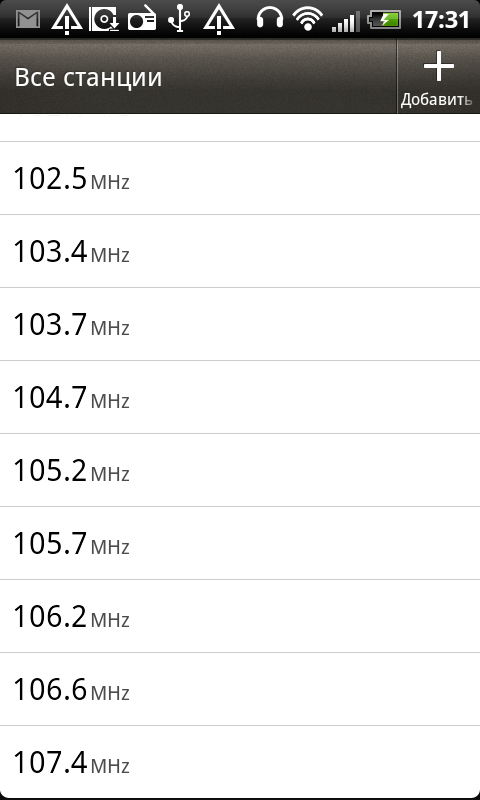Tune to 103.7 MHz station
The height and width of the screenshot is (800, 480).
(240, 324)
